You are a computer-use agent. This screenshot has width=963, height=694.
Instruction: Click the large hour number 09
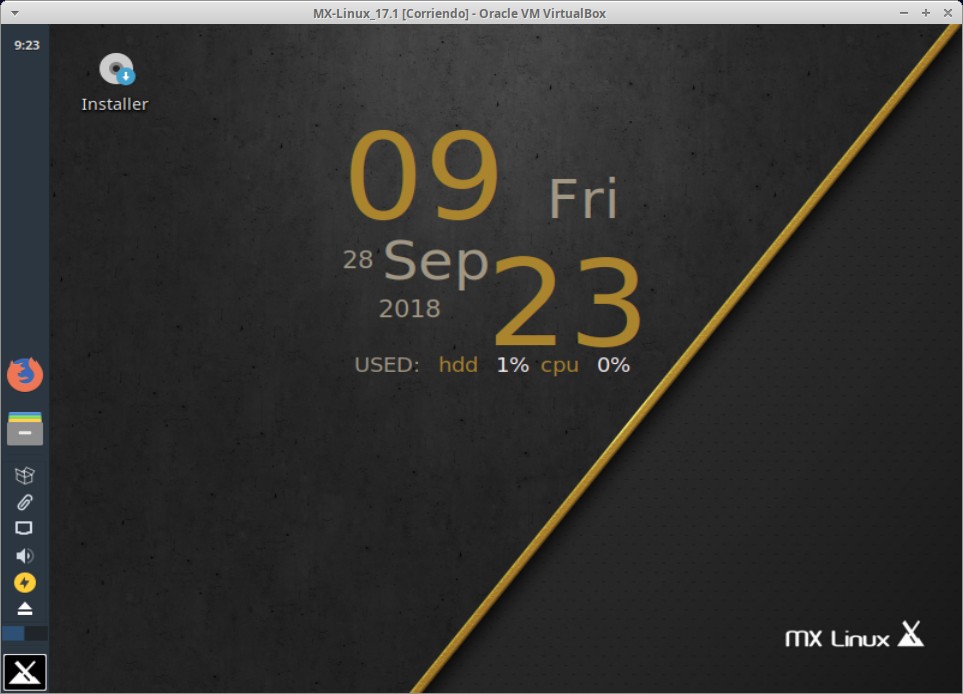[x=424, y=176]
